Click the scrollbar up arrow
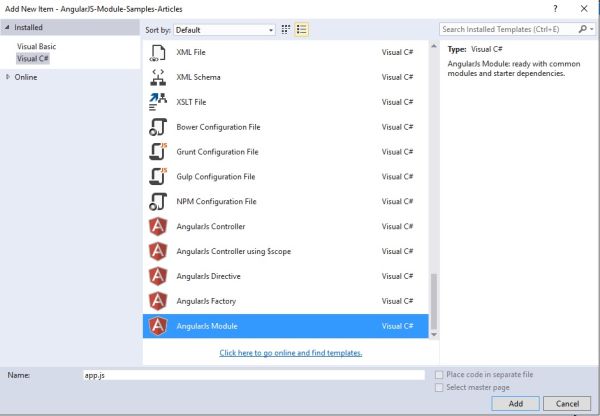The image size is (600, 416). pyautogui.click(x=434, y=46)
